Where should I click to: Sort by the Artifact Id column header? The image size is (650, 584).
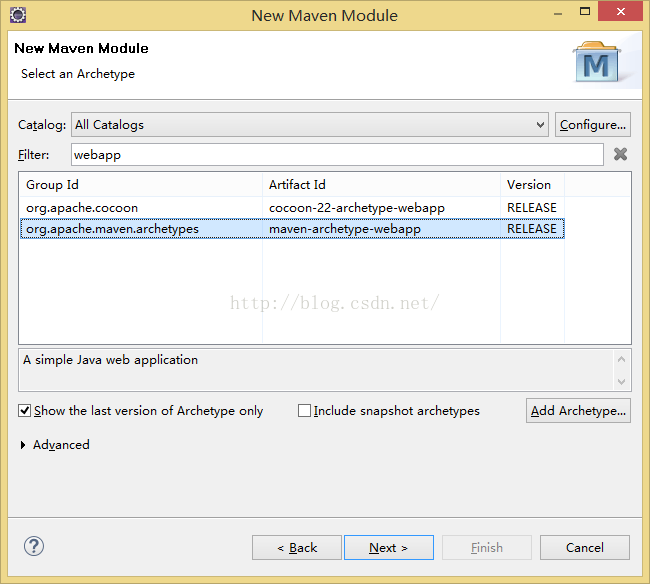click(x=381, y=184)
